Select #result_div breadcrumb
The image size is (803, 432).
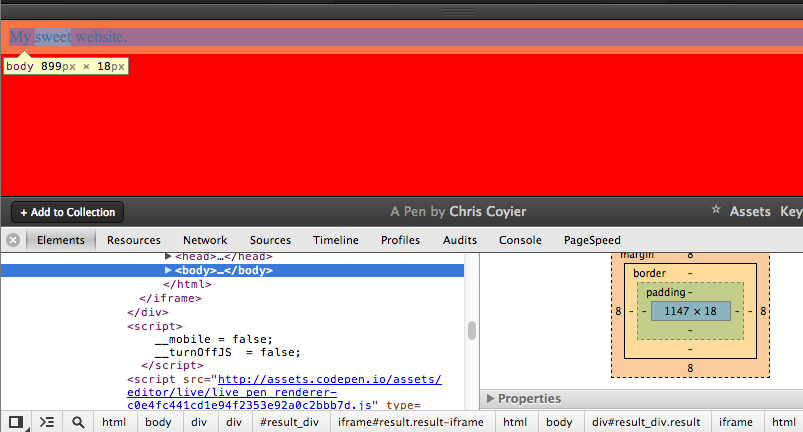click(289, 422)
